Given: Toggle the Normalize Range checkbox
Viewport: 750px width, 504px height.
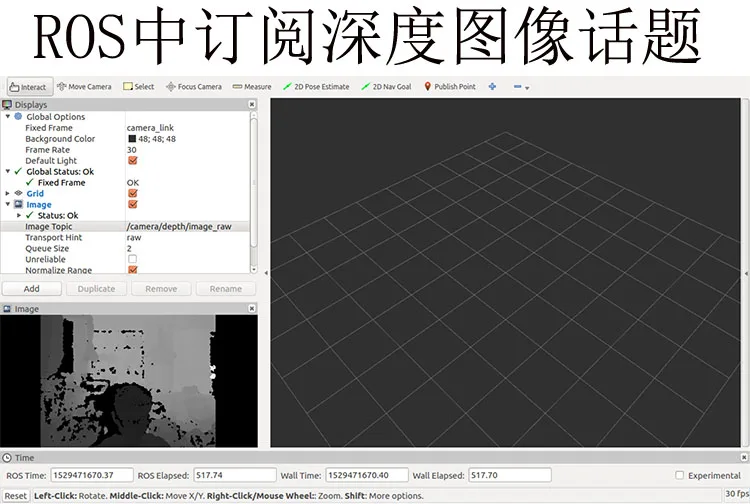Looking at the screenshot, I should [132, 270].
